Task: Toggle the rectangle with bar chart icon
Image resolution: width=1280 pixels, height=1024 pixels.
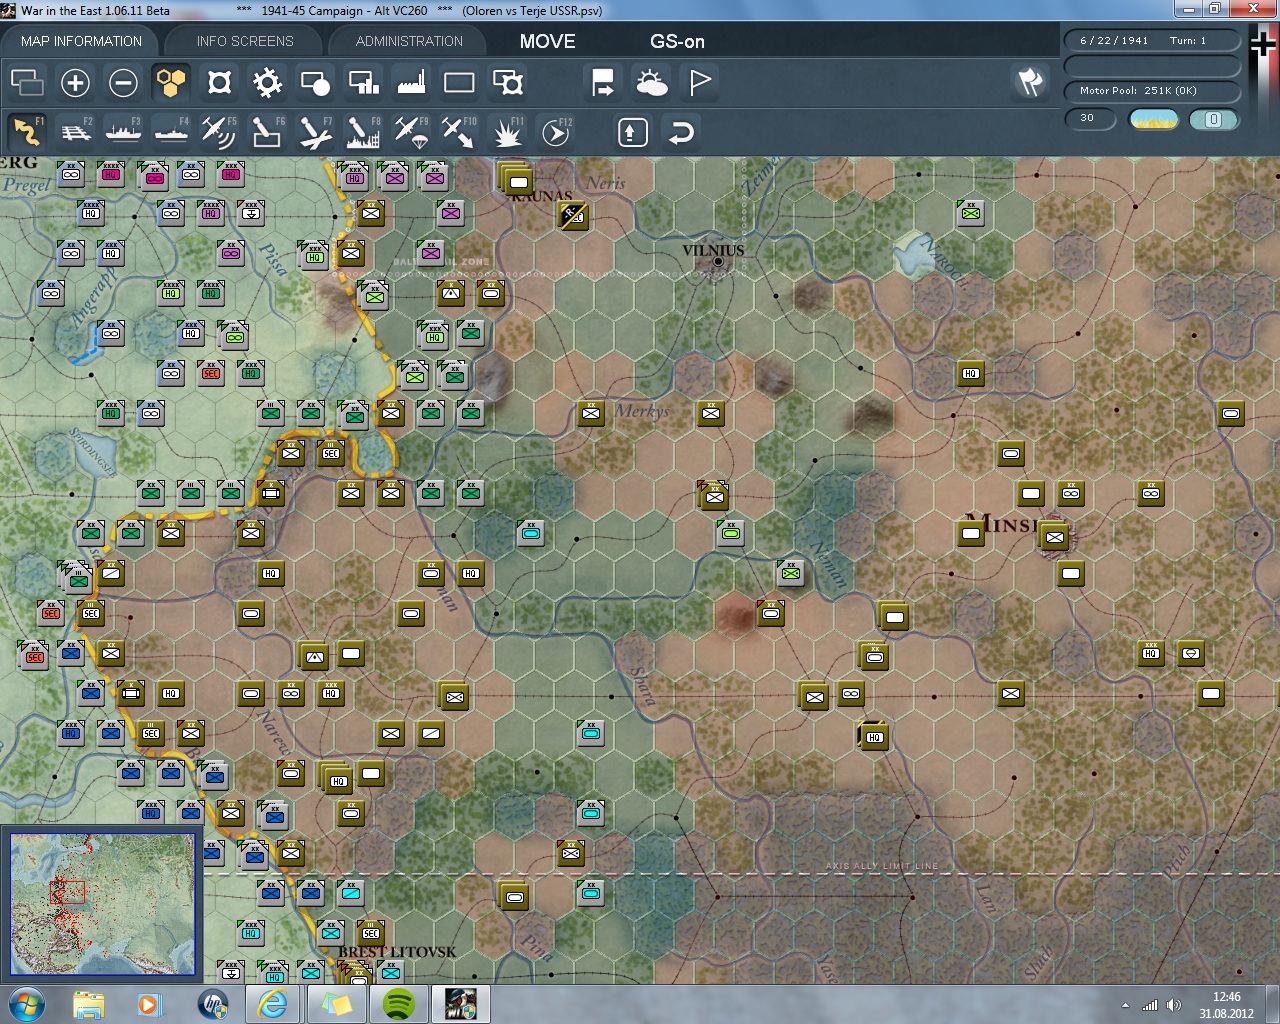Action: click(x=363, y=82)
